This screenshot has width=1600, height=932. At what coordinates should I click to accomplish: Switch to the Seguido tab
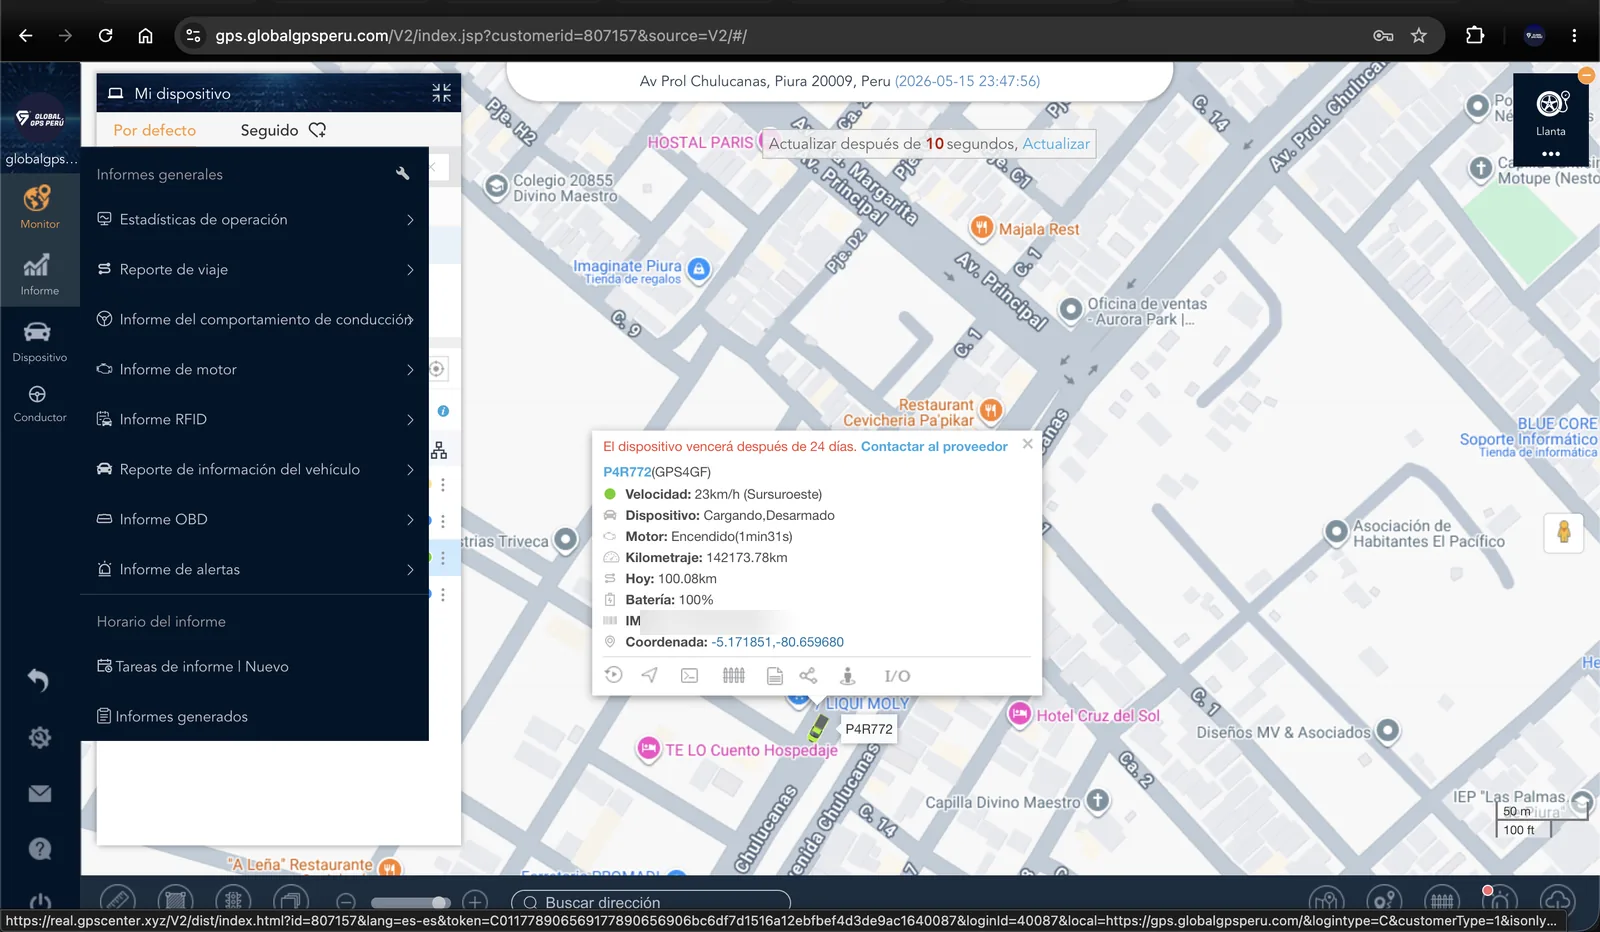tap(283, 130)
